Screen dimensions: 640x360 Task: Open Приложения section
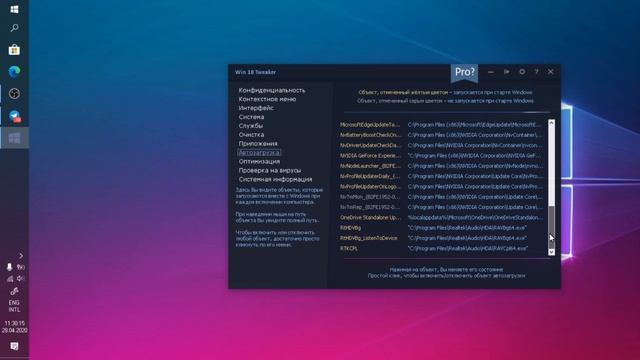click(x=258, y=144)
